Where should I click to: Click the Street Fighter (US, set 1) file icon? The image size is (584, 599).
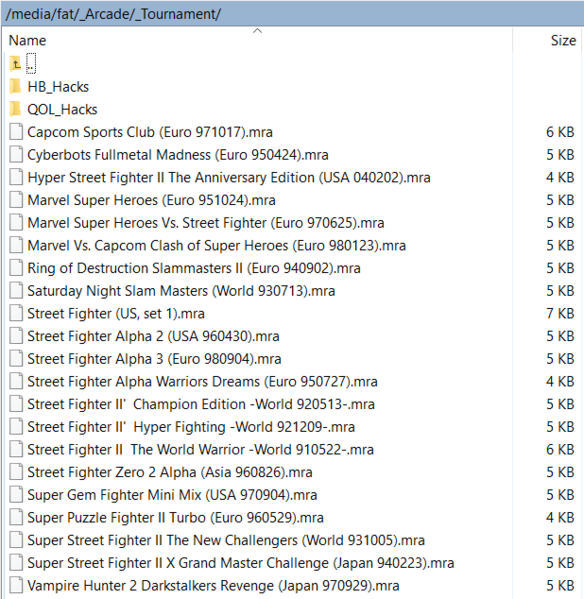click(16, 313)
